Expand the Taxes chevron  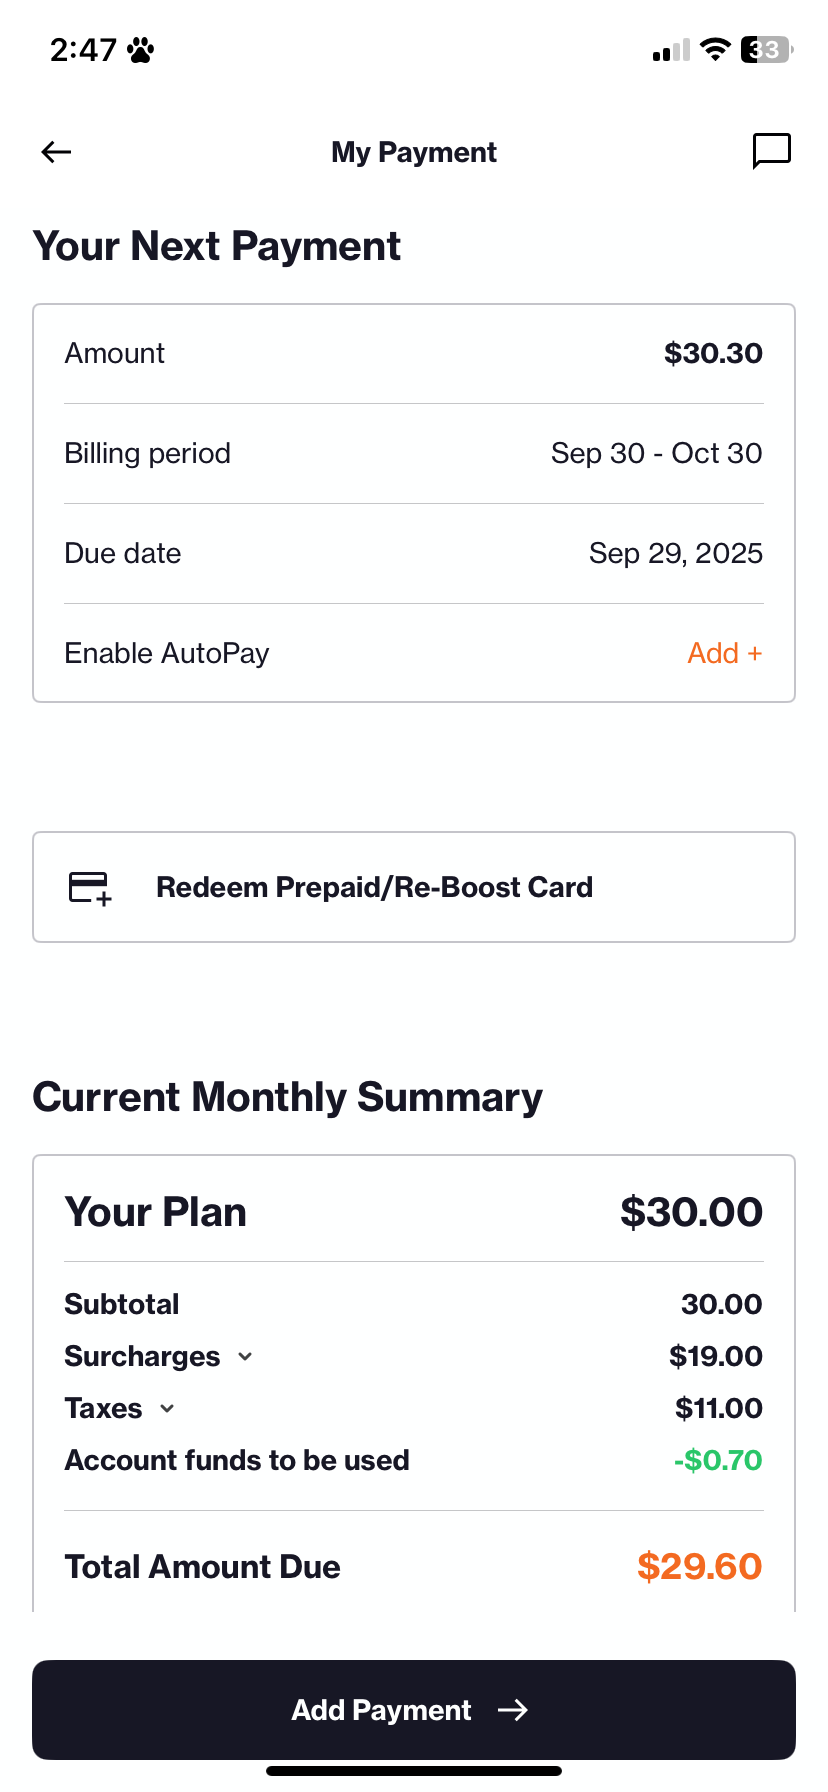pos(167,1409)
